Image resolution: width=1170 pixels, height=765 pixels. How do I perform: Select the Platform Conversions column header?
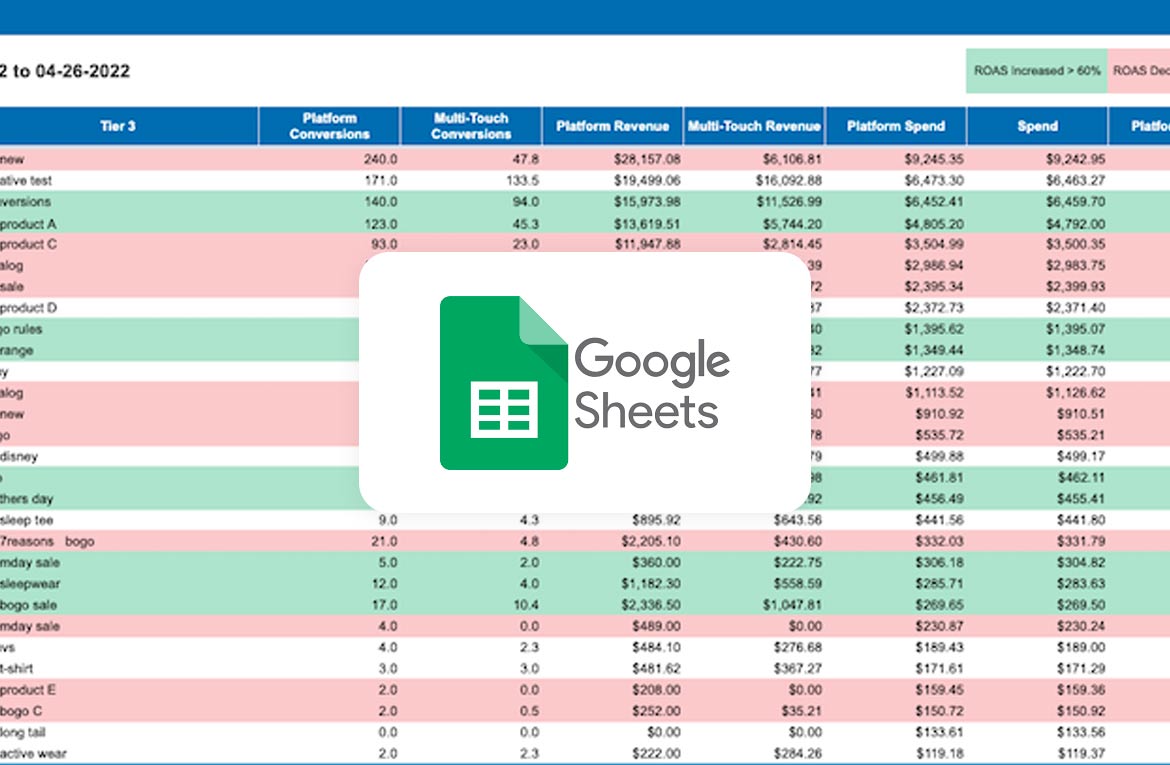pos(329,126)
